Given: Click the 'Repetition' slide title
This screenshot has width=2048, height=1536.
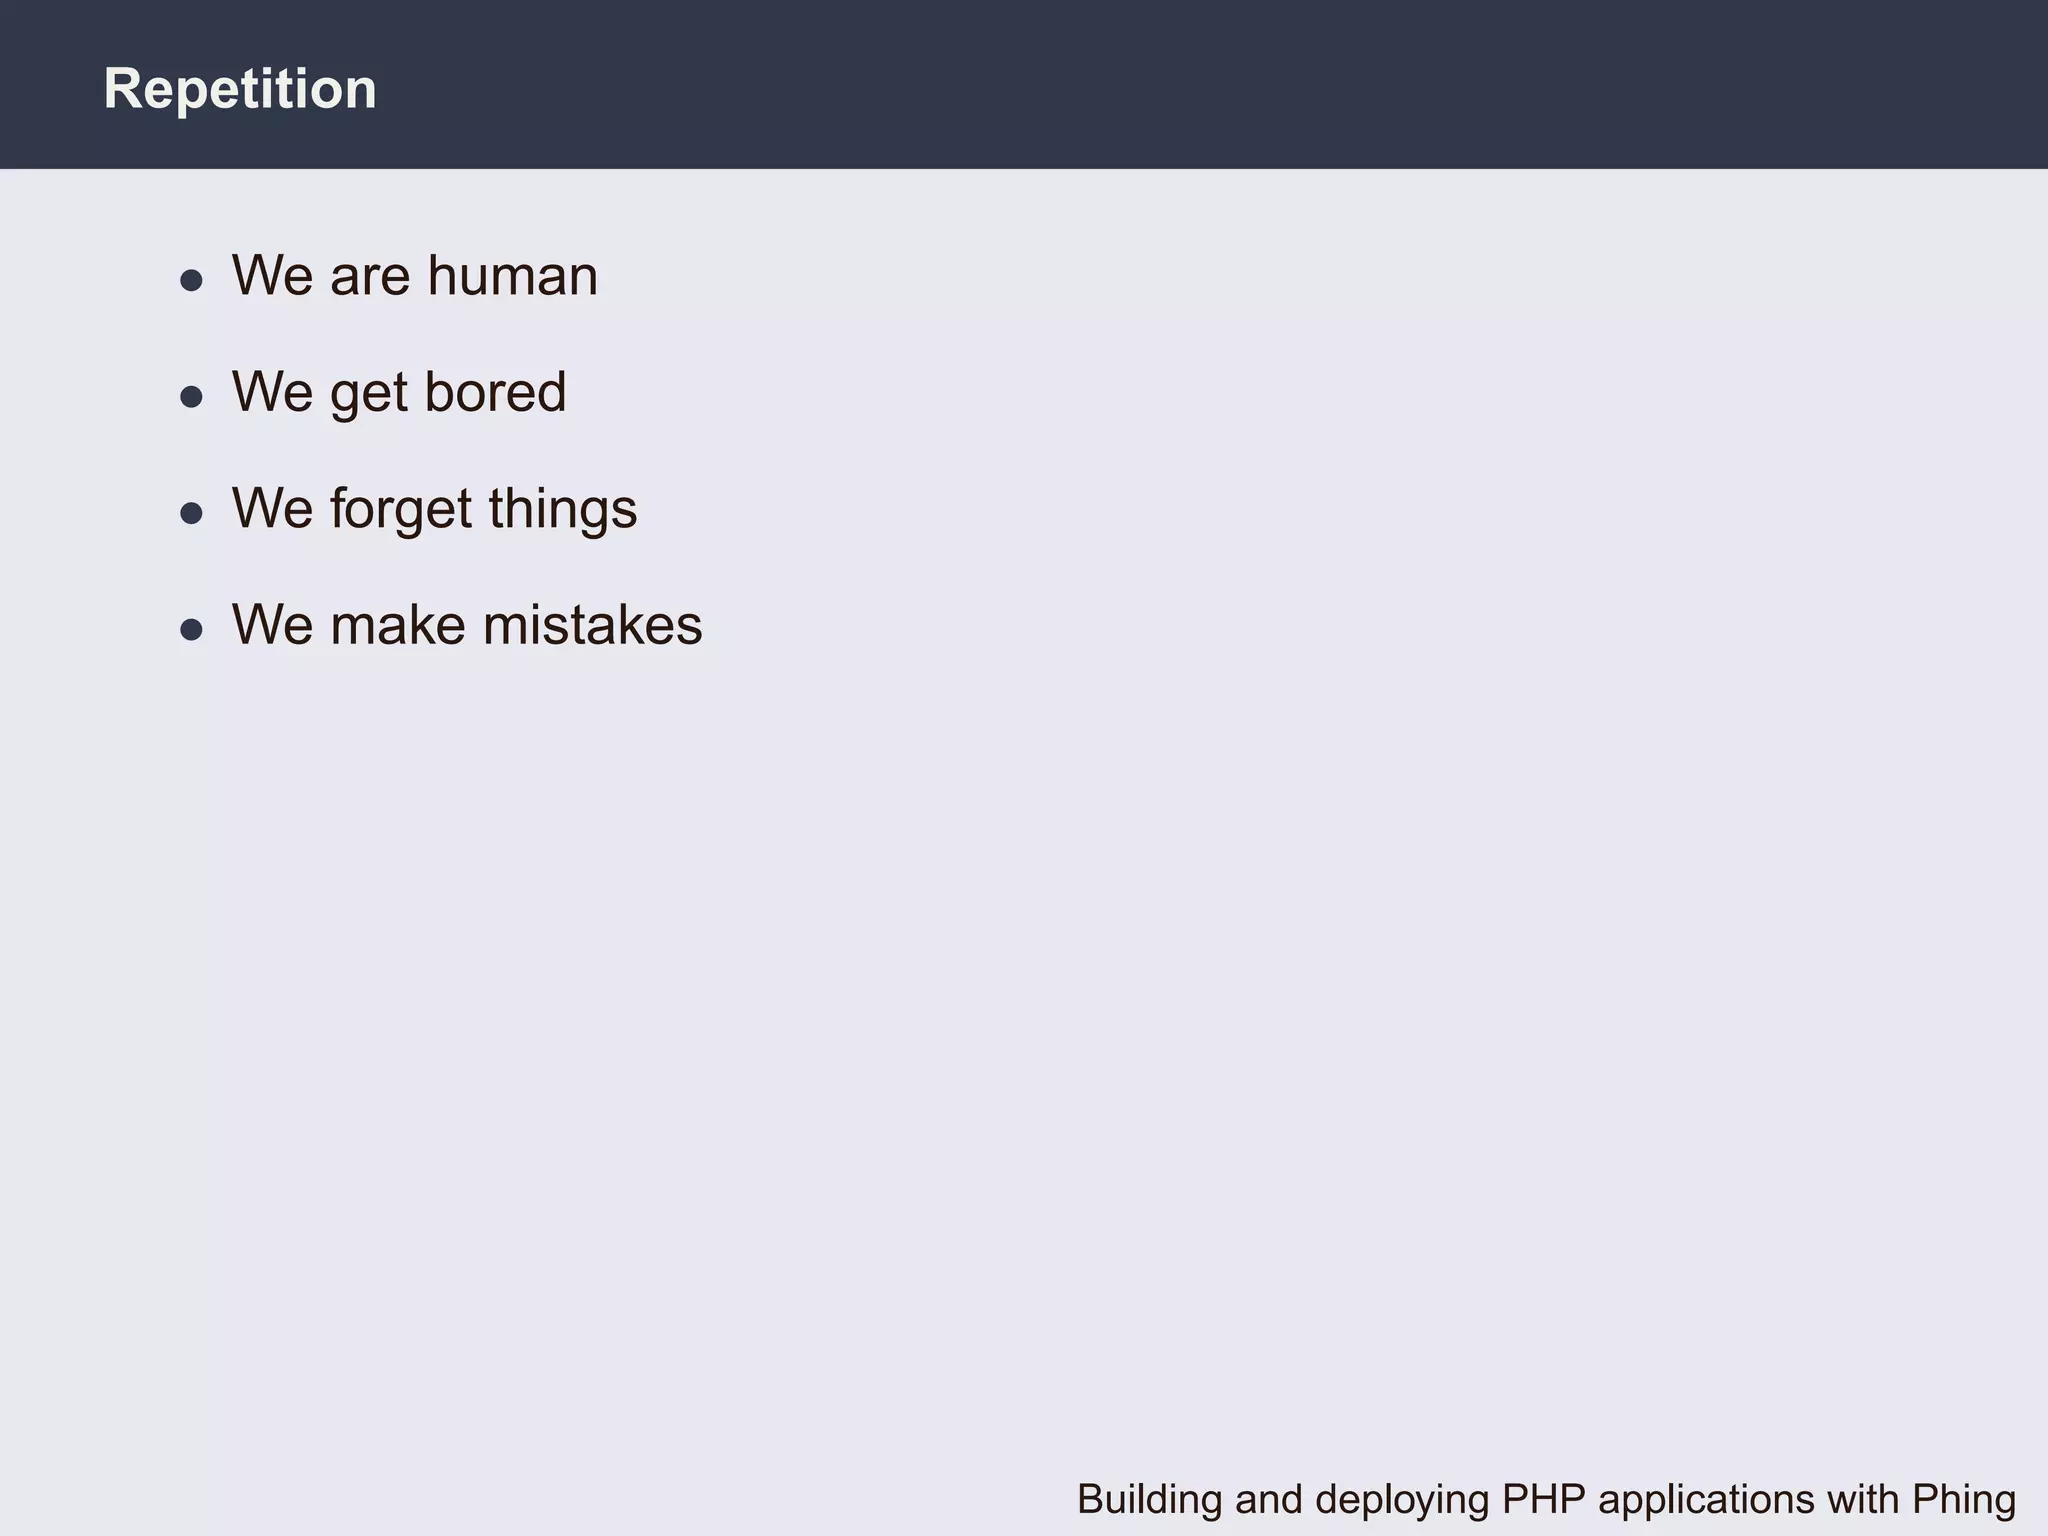Looking at the screenshot, I should pyautogui.click(x=240, y=89).
